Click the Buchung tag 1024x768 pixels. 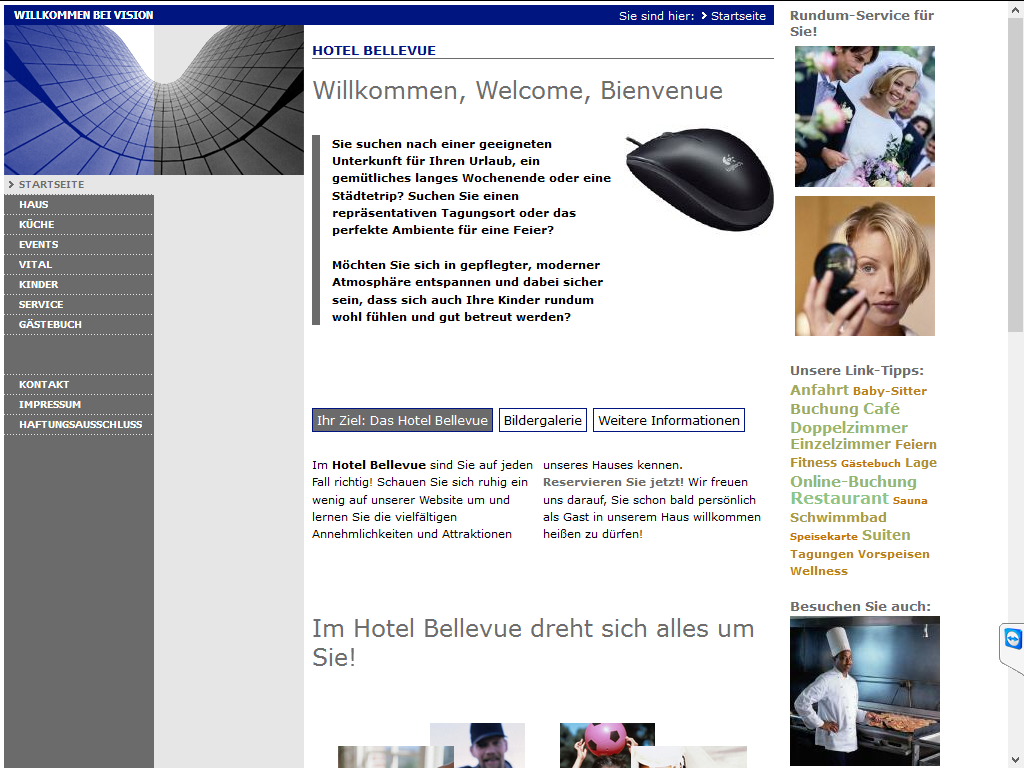[x=825, y=409]
